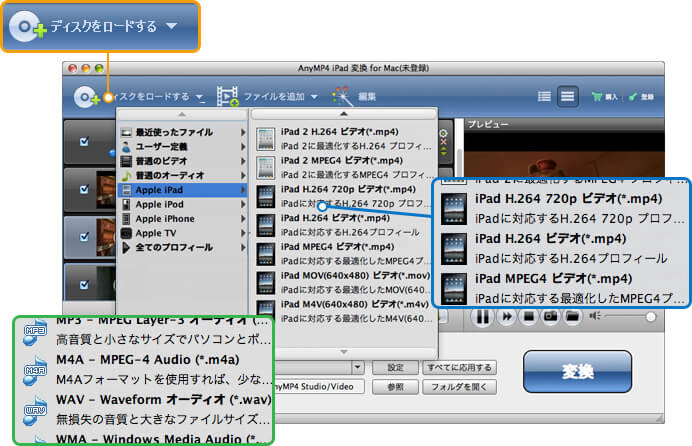This screenshot has width=692, height=446.
Task: Open the snapshot folder icon
Action: [x=572, y=316]
